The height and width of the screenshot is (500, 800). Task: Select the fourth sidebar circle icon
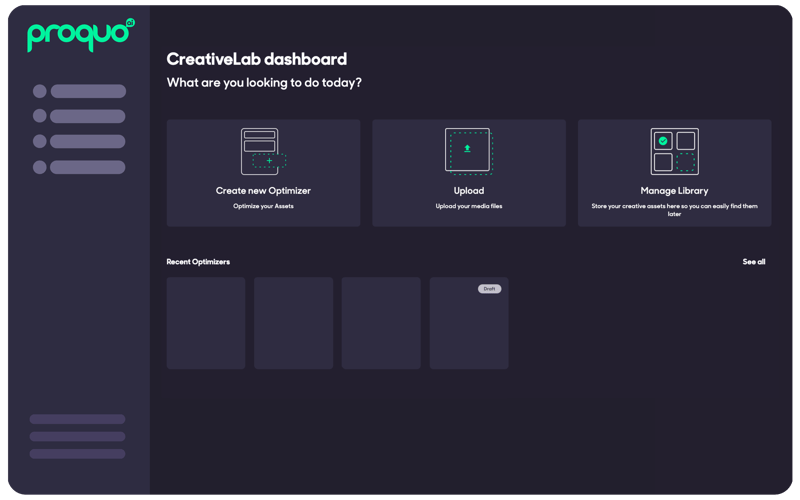[40, 167]
